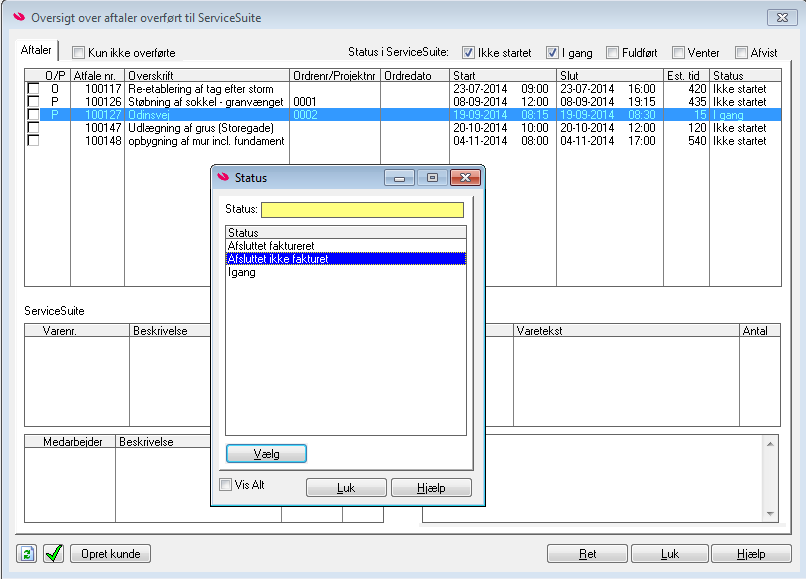This screenshot has height=579, width=806.
Task: Sort by Est. tid column header
Action: [686, 76]
